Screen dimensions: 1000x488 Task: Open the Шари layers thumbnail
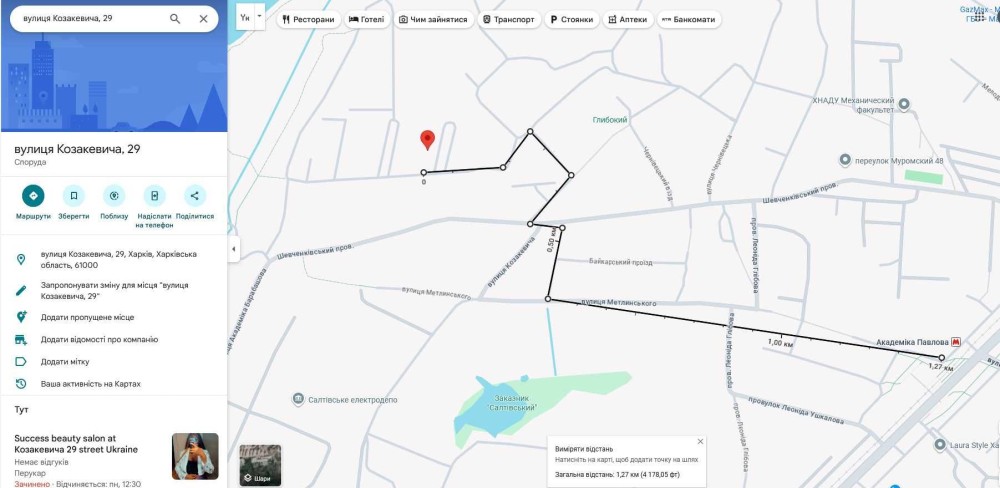260,465
